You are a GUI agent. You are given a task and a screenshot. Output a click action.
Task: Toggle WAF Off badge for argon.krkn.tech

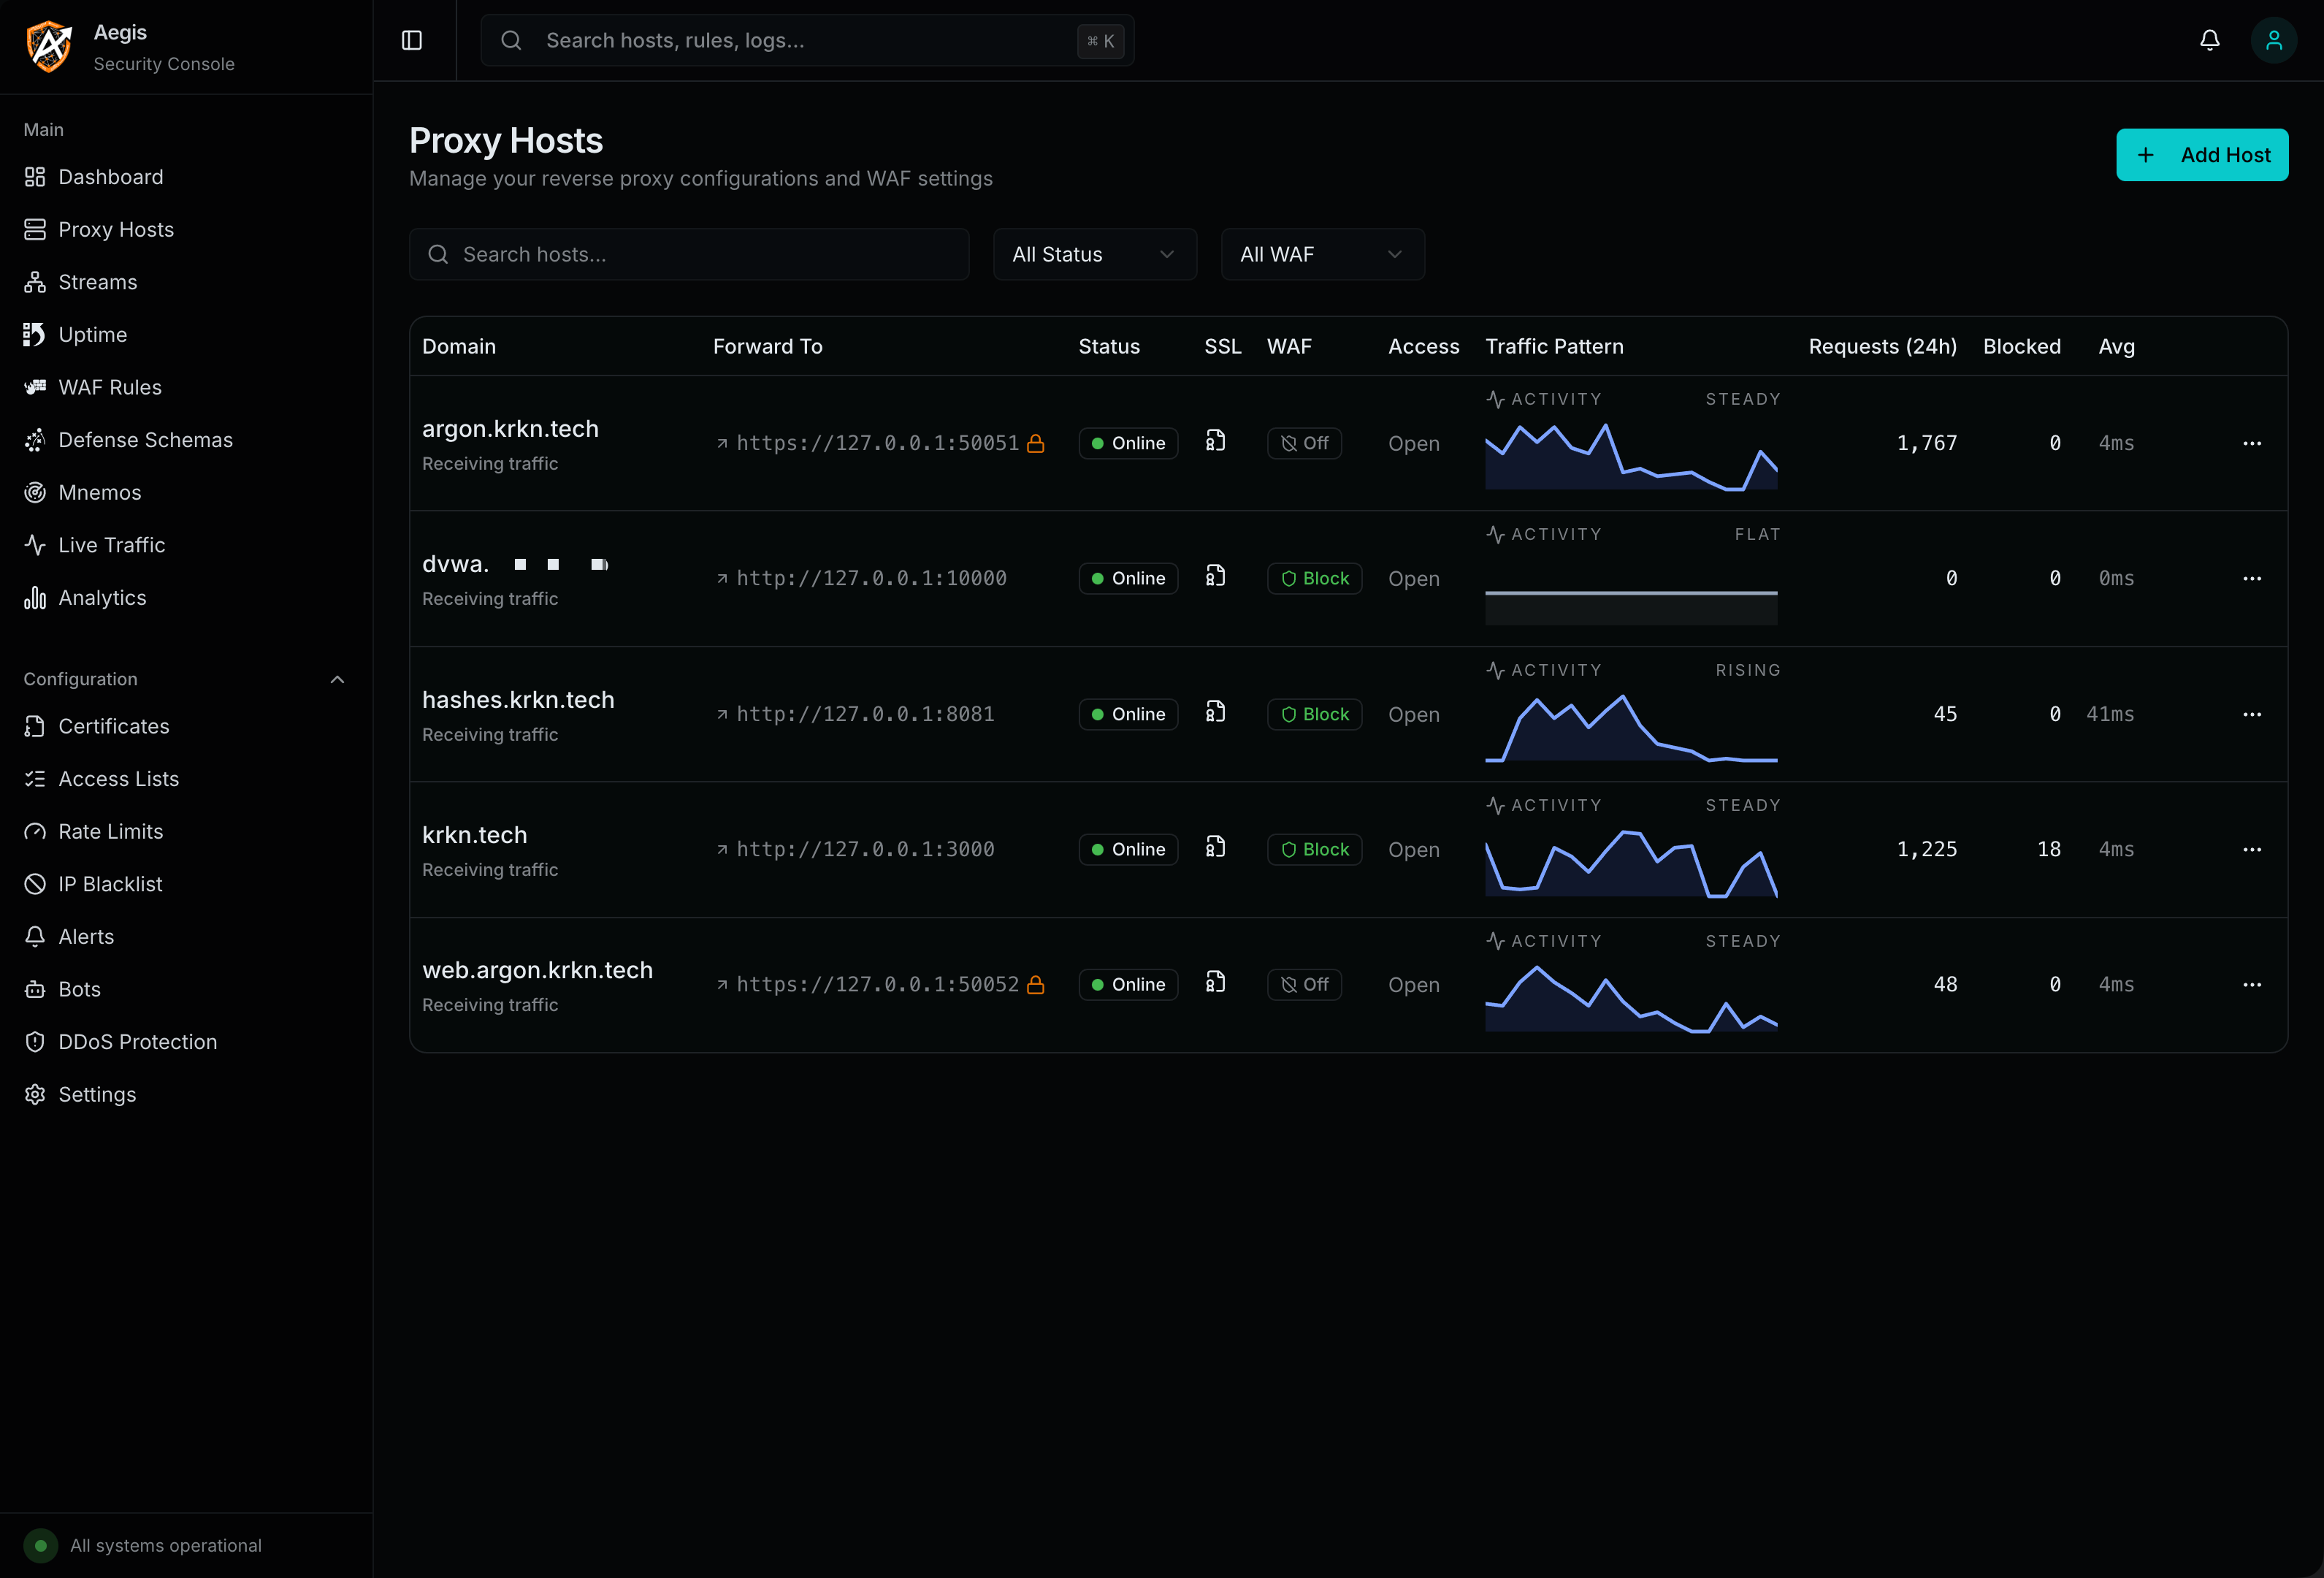pyautogui.click(x=1304, y=443)
